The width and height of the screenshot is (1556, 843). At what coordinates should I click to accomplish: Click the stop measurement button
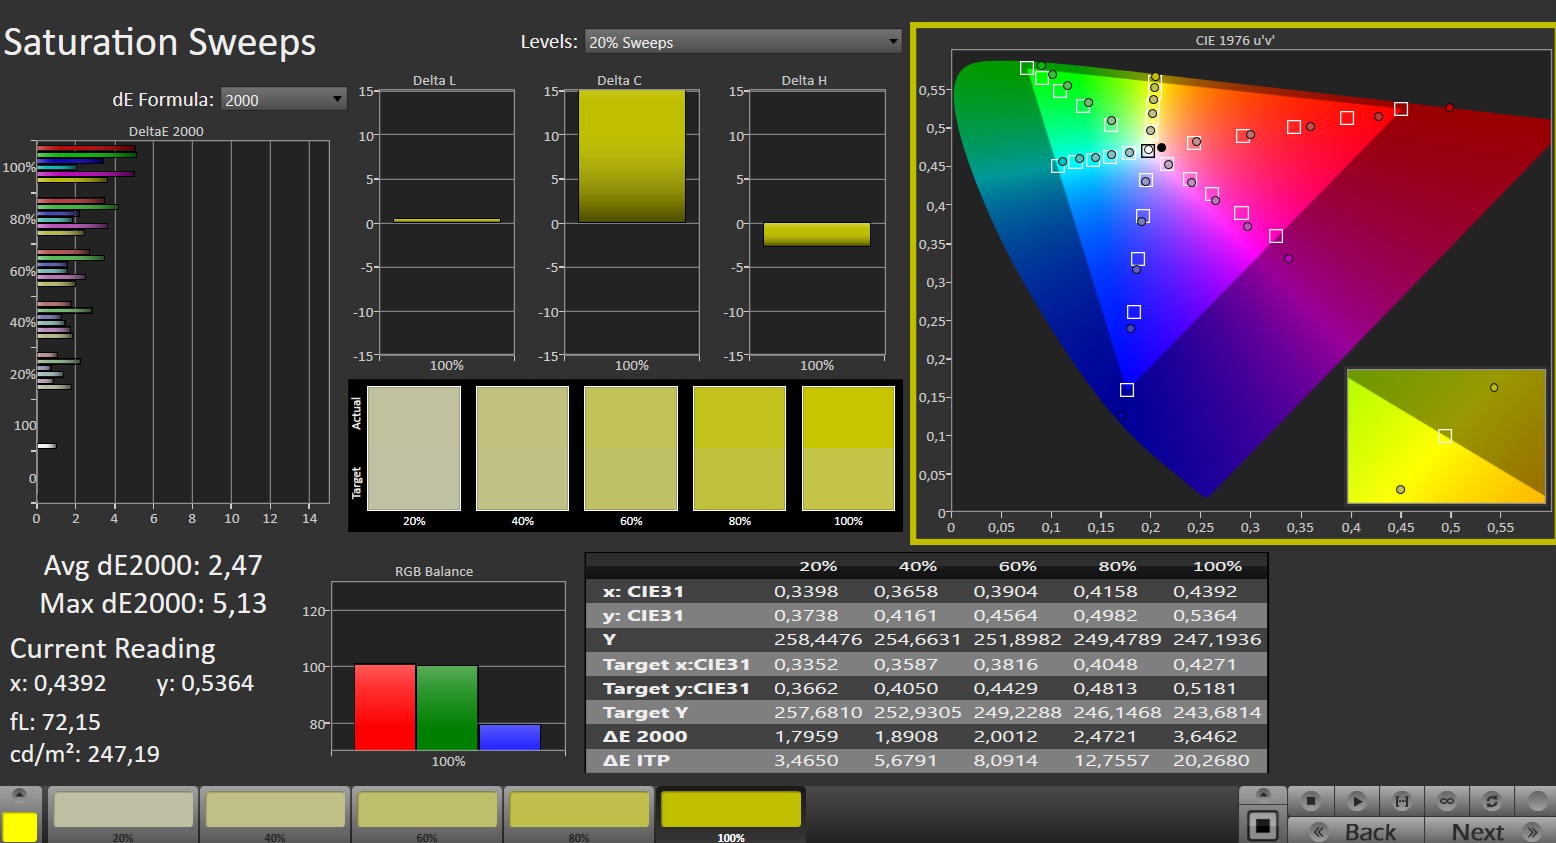click(x=1311, y=801)
